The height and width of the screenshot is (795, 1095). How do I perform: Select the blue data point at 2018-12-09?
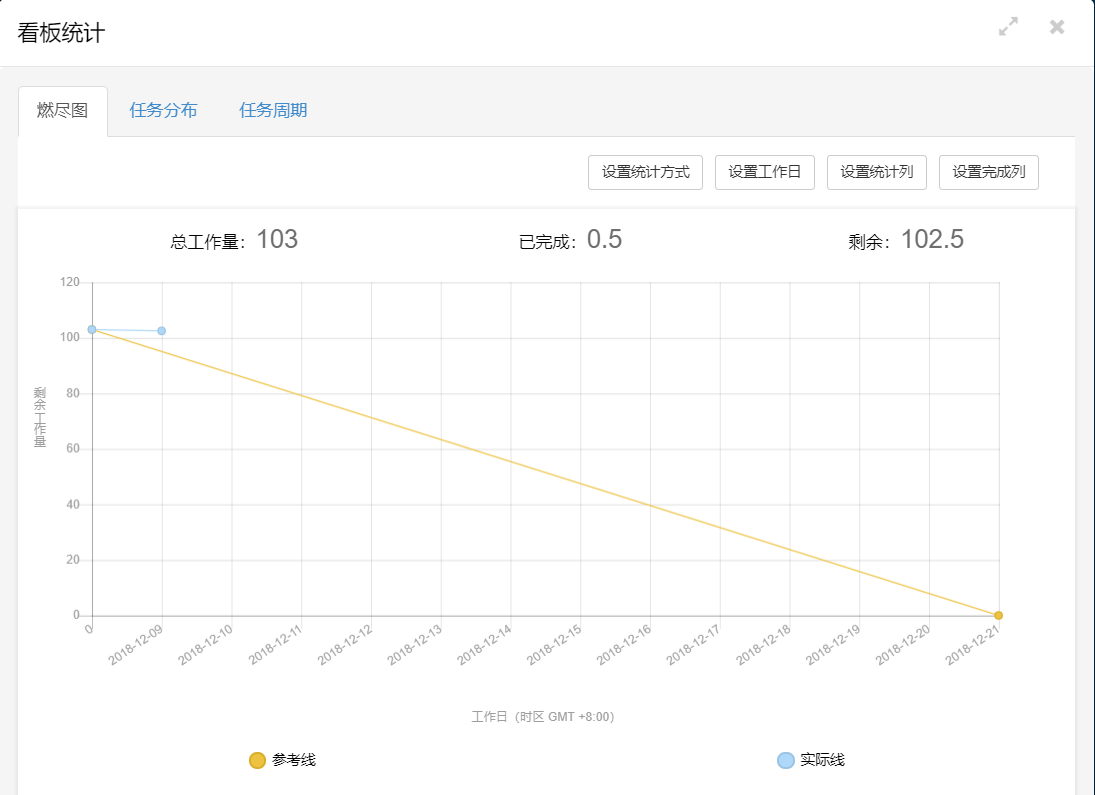[161, 330]
